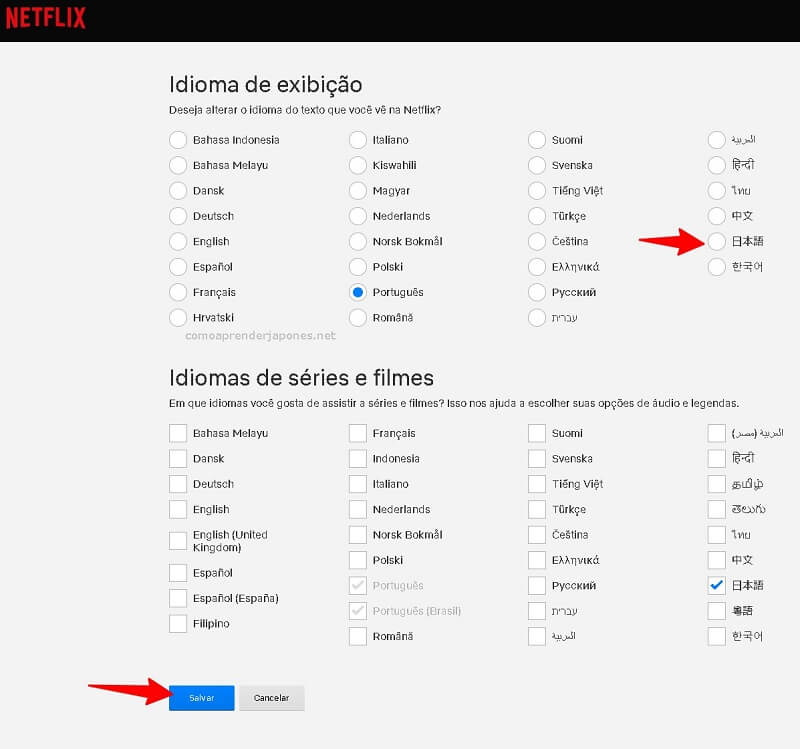The width and height of the screenshot is (800, 749).
Task: Uncheck the 日本語 checkbox in series languages
Action: click(x=717, y=585)
